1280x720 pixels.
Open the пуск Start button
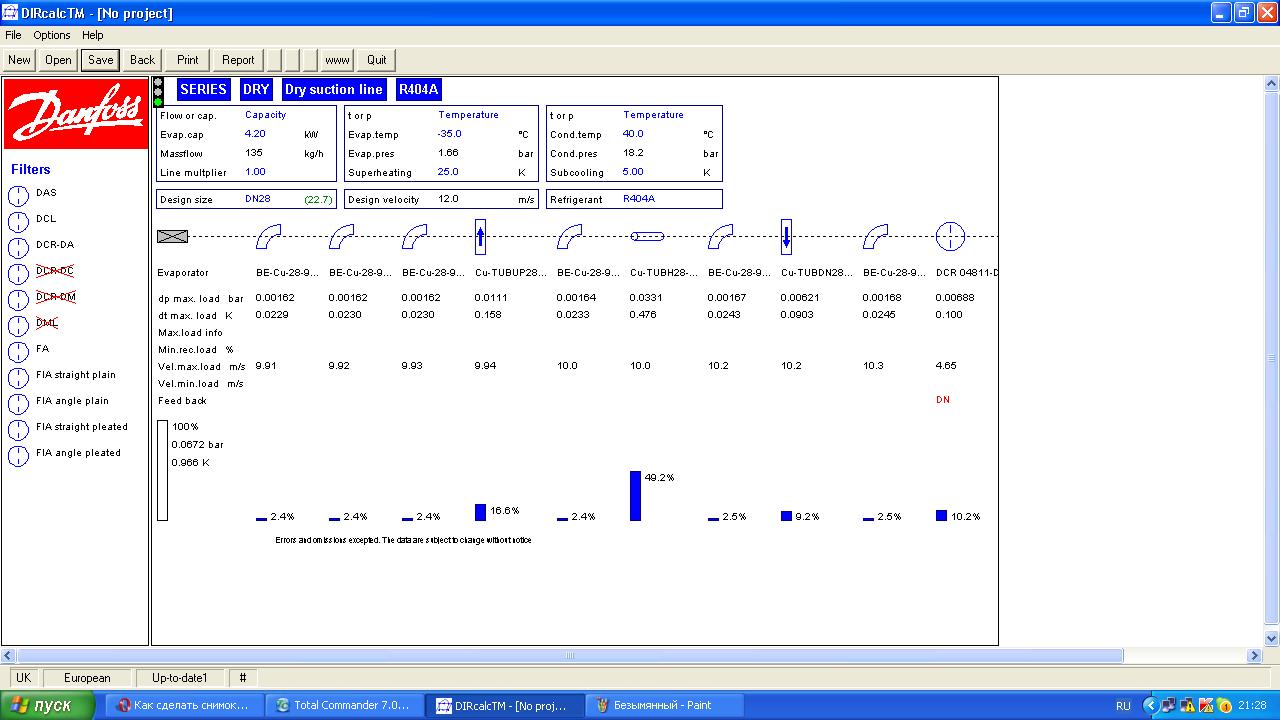pos(48,705)
